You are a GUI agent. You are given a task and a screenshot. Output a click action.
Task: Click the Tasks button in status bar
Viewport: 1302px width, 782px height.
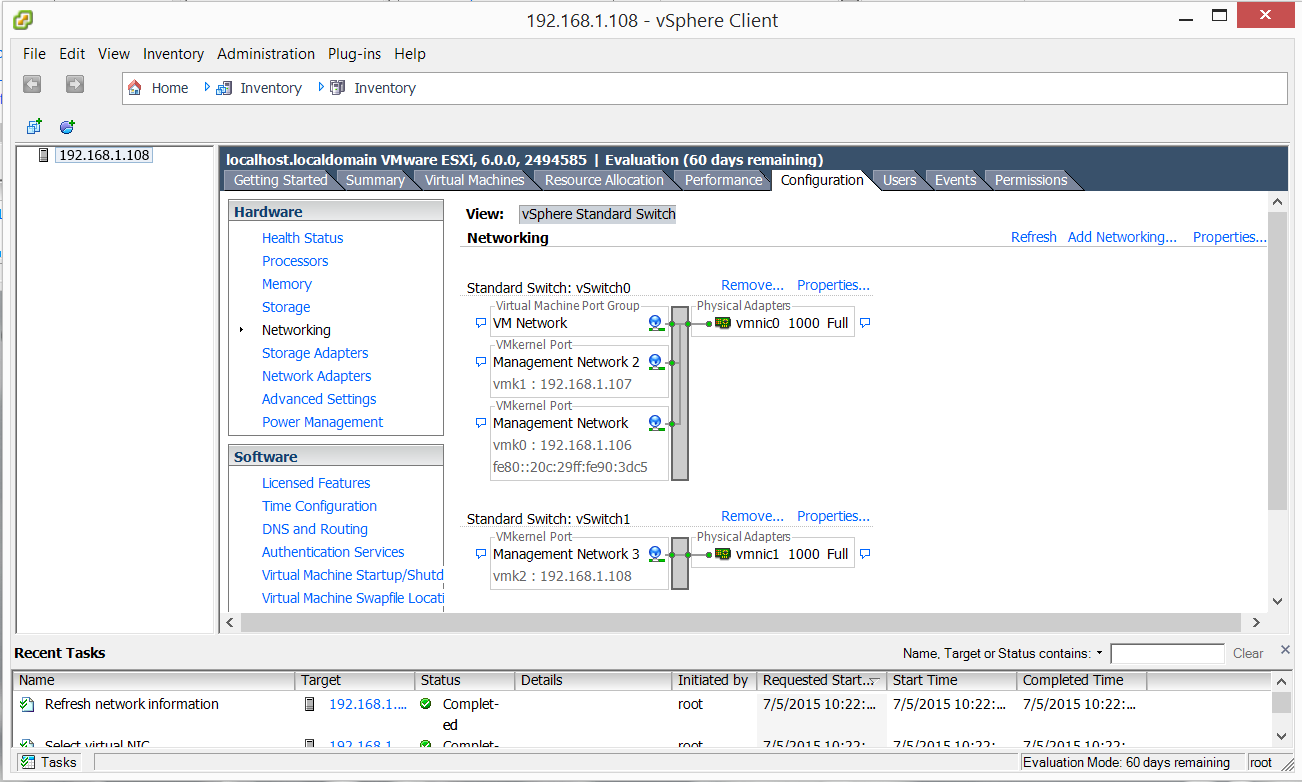click(49, 762)
